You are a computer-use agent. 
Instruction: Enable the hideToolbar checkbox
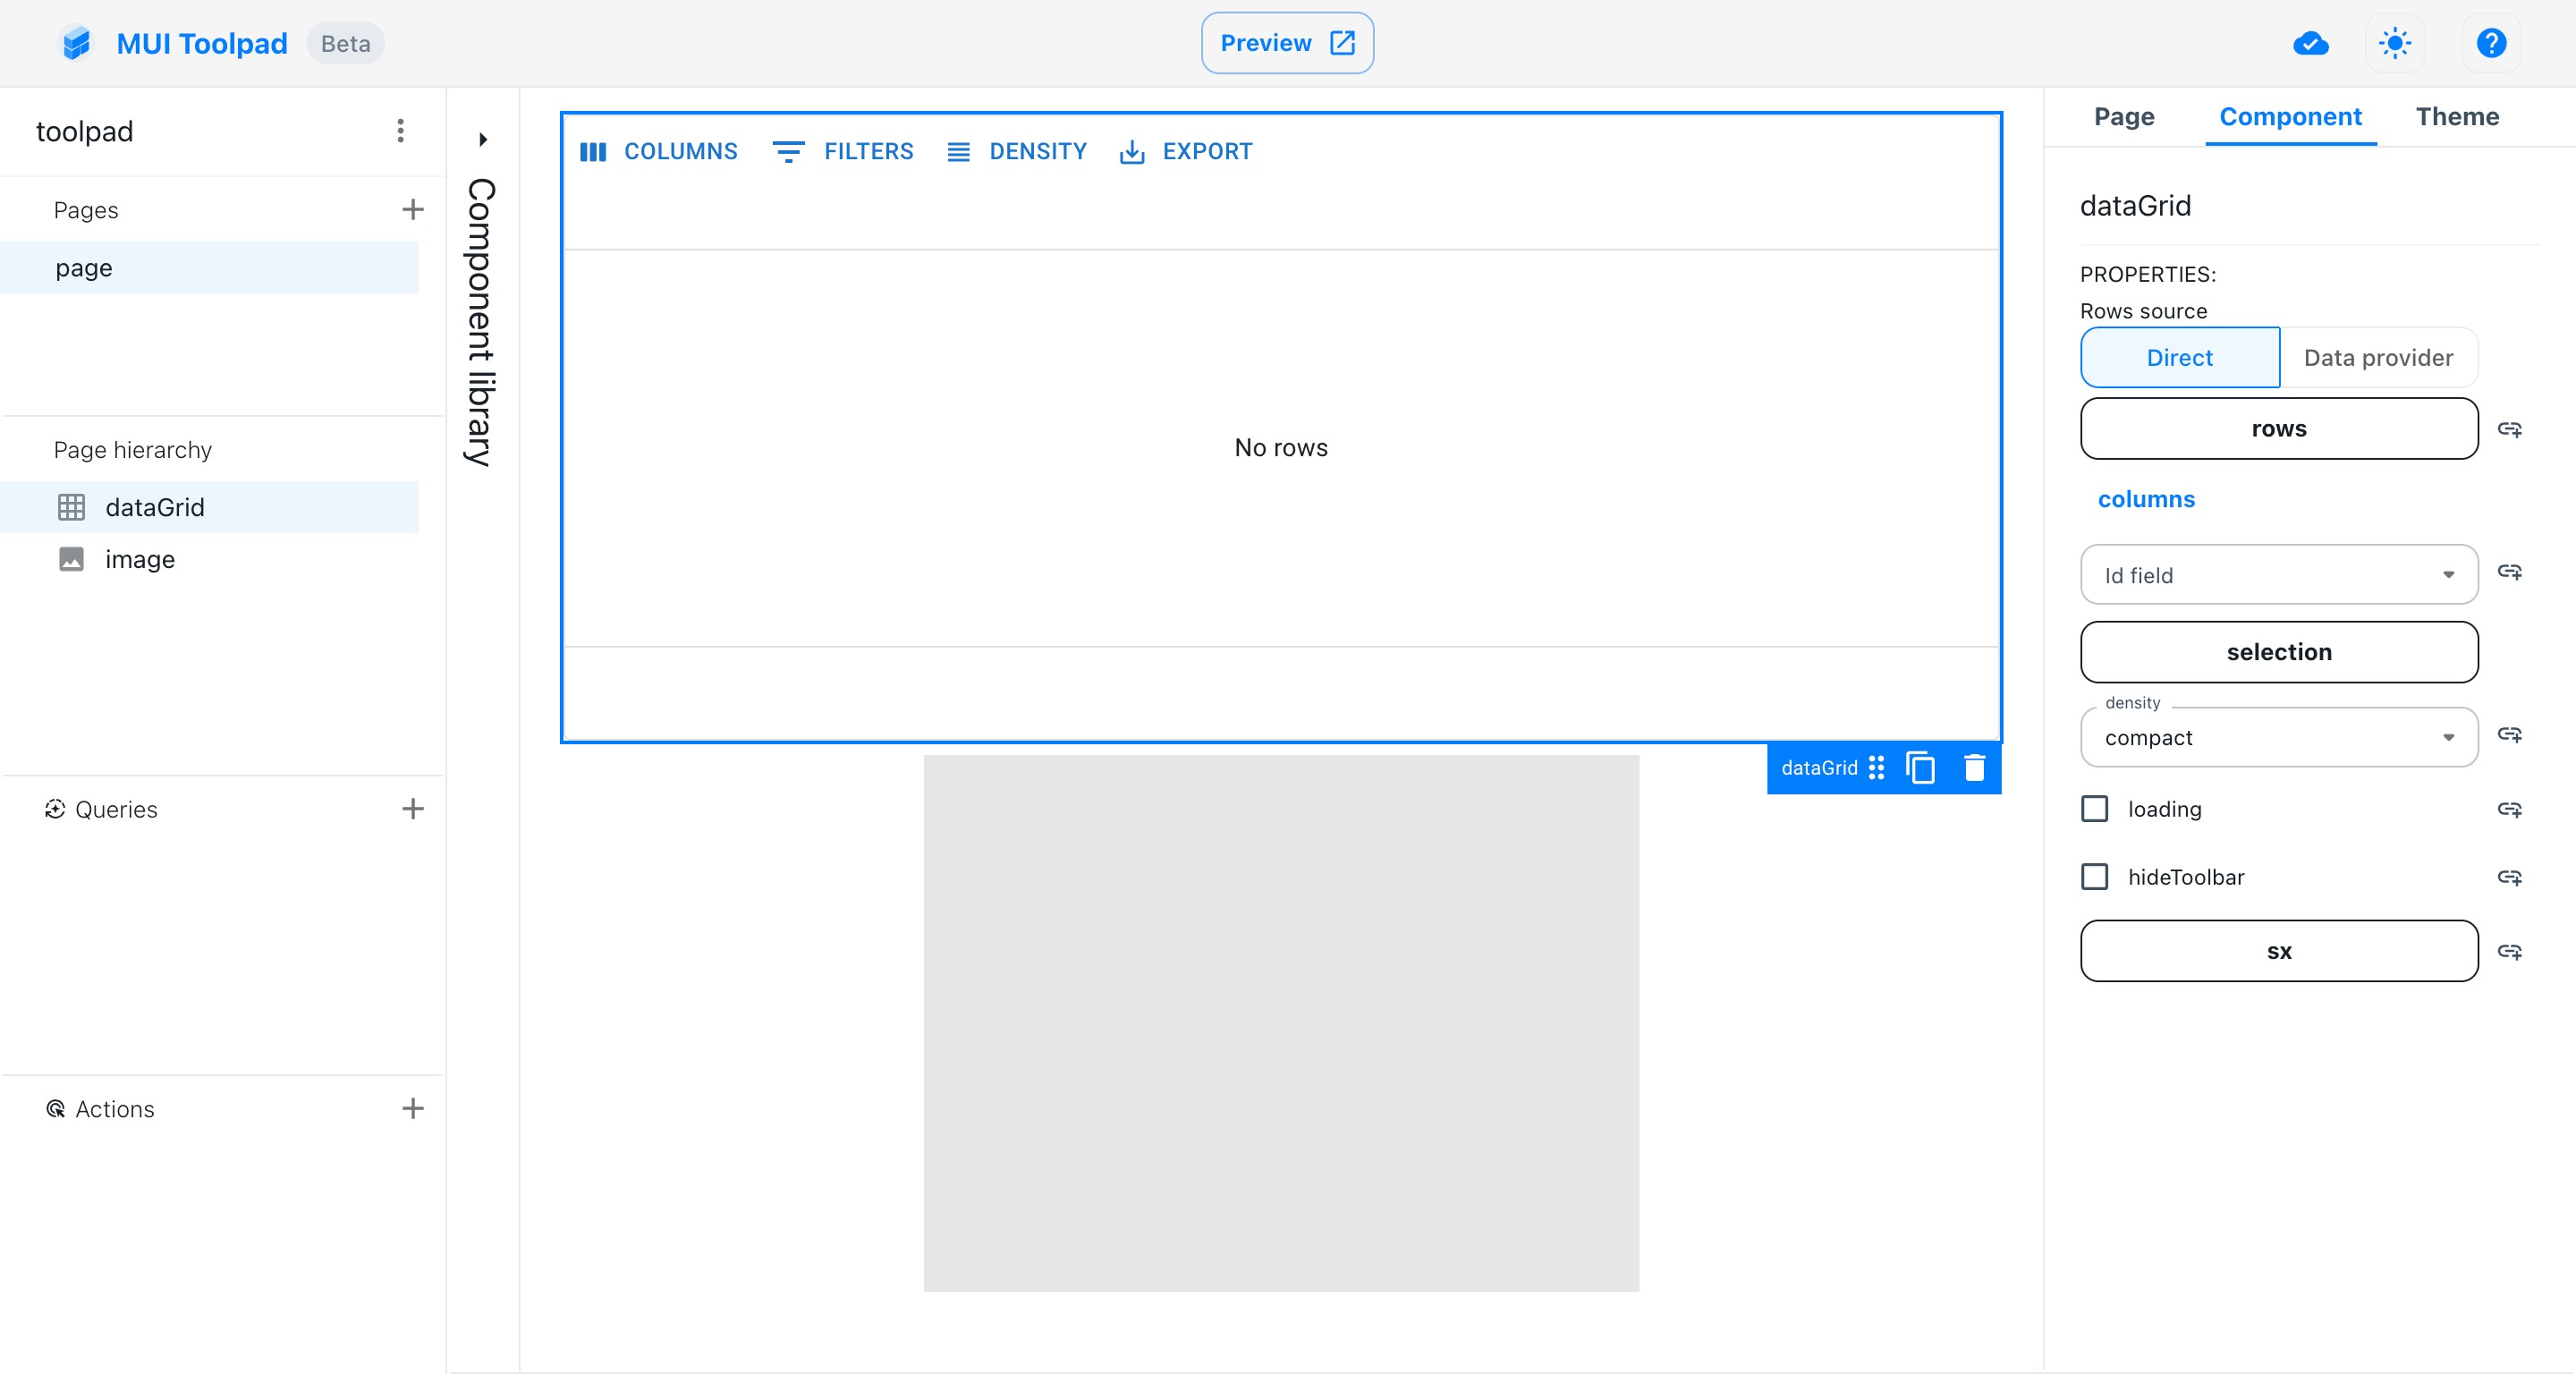(x=2095, y=877)
